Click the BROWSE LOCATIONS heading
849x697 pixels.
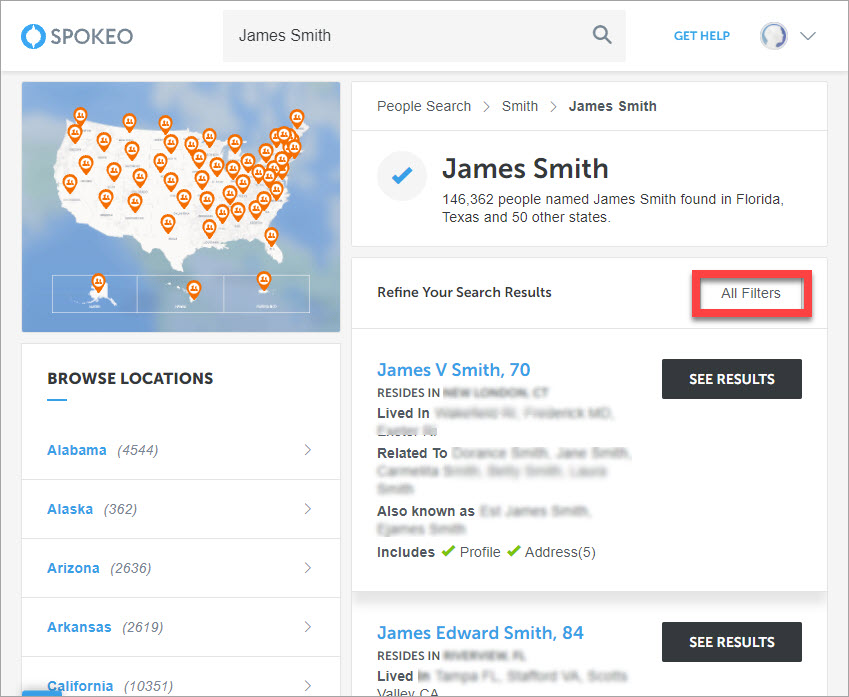(x=130, y=379)
